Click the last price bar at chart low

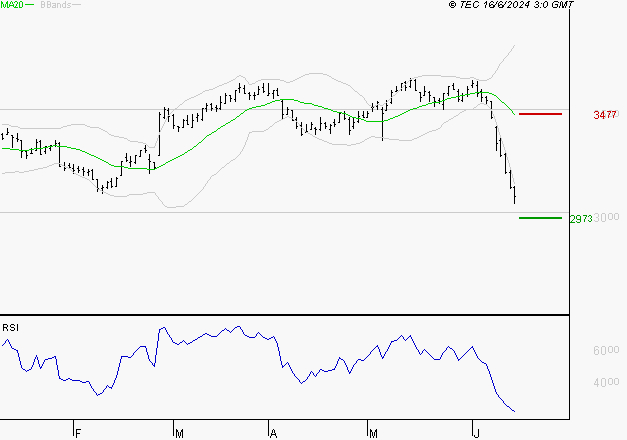pos(515,195)
